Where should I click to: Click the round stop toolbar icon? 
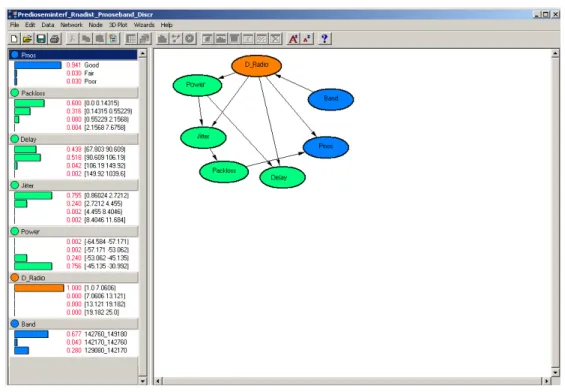pos(190,39)
